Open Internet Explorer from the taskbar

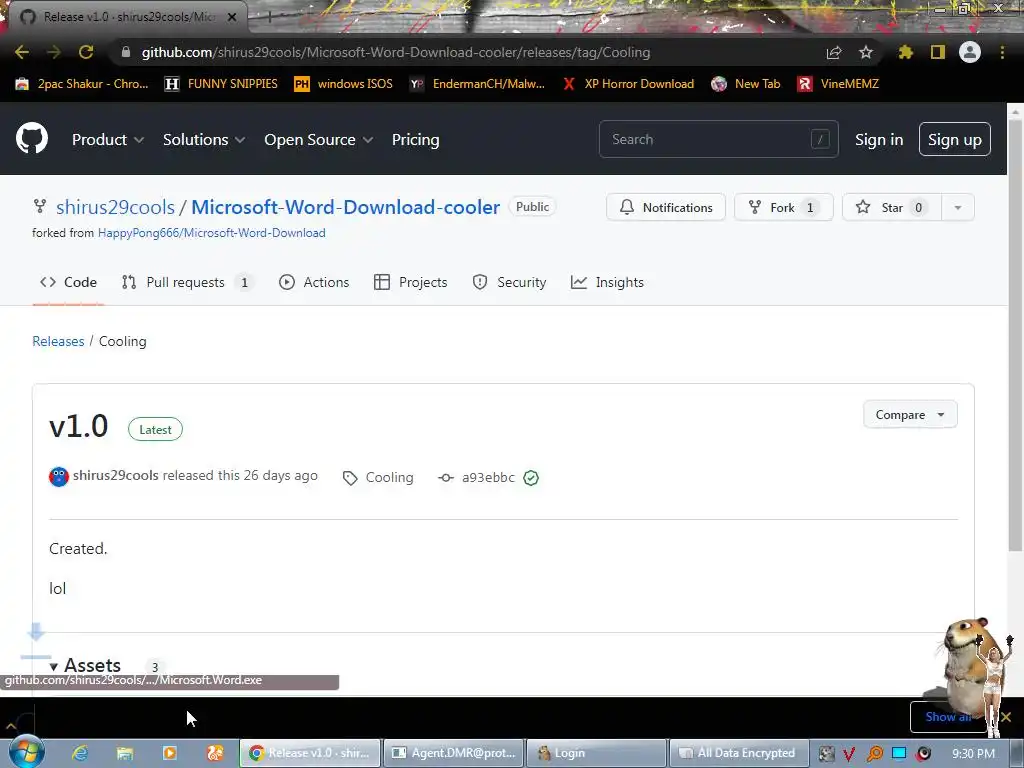click(x=80, y=753)
